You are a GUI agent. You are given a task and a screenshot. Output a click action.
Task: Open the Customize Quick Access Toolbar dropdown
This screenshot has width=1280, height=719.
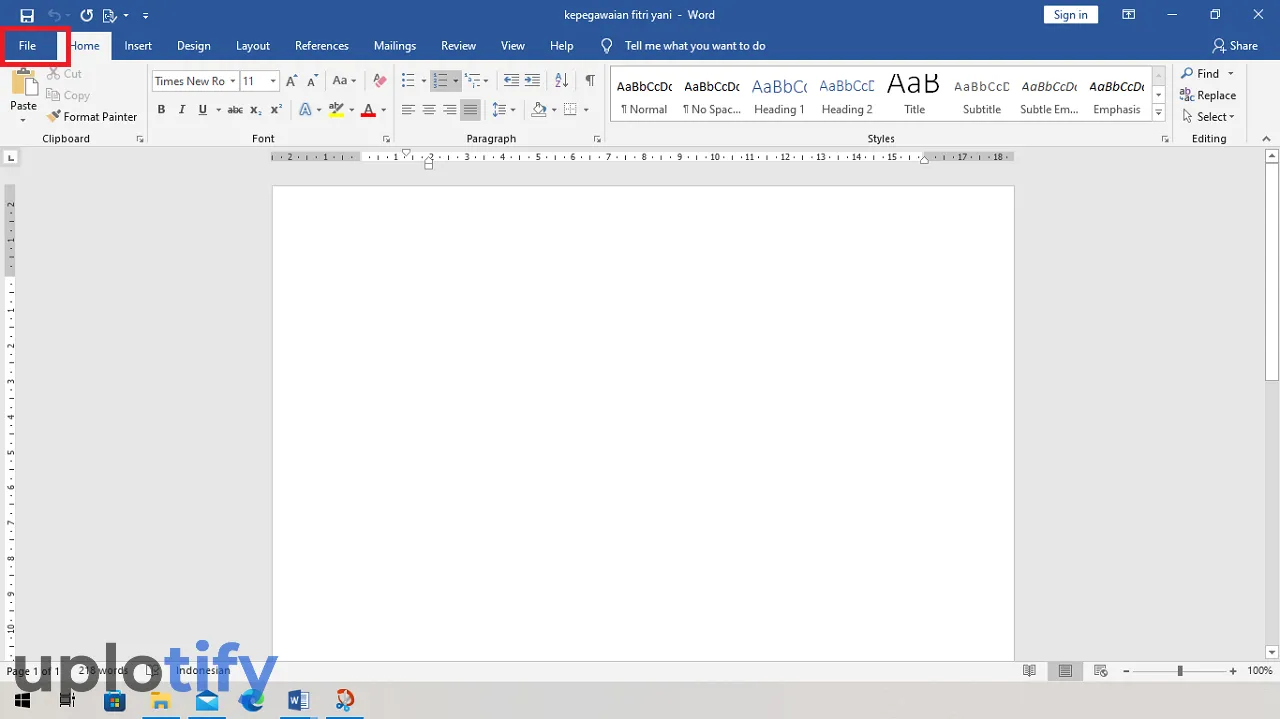pos(146,16)
